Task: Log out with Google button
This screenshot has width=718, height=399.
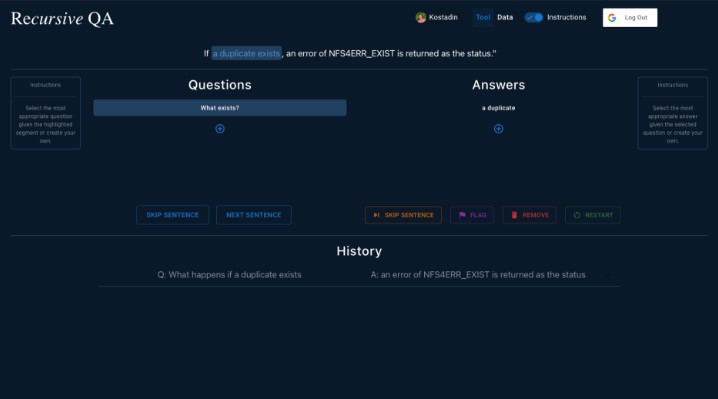Action: (630, 17)
